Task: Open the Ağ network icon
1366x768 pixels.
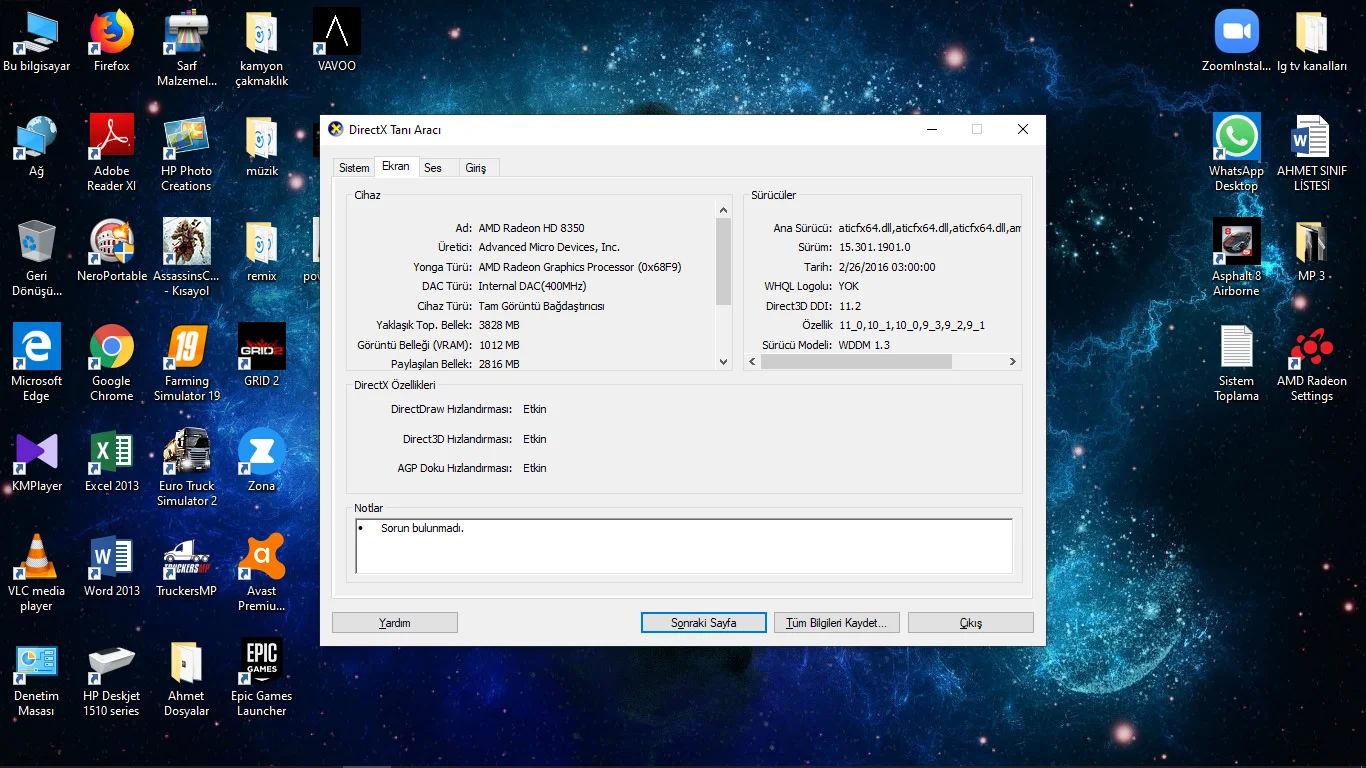Action: (x=37, y=147)
